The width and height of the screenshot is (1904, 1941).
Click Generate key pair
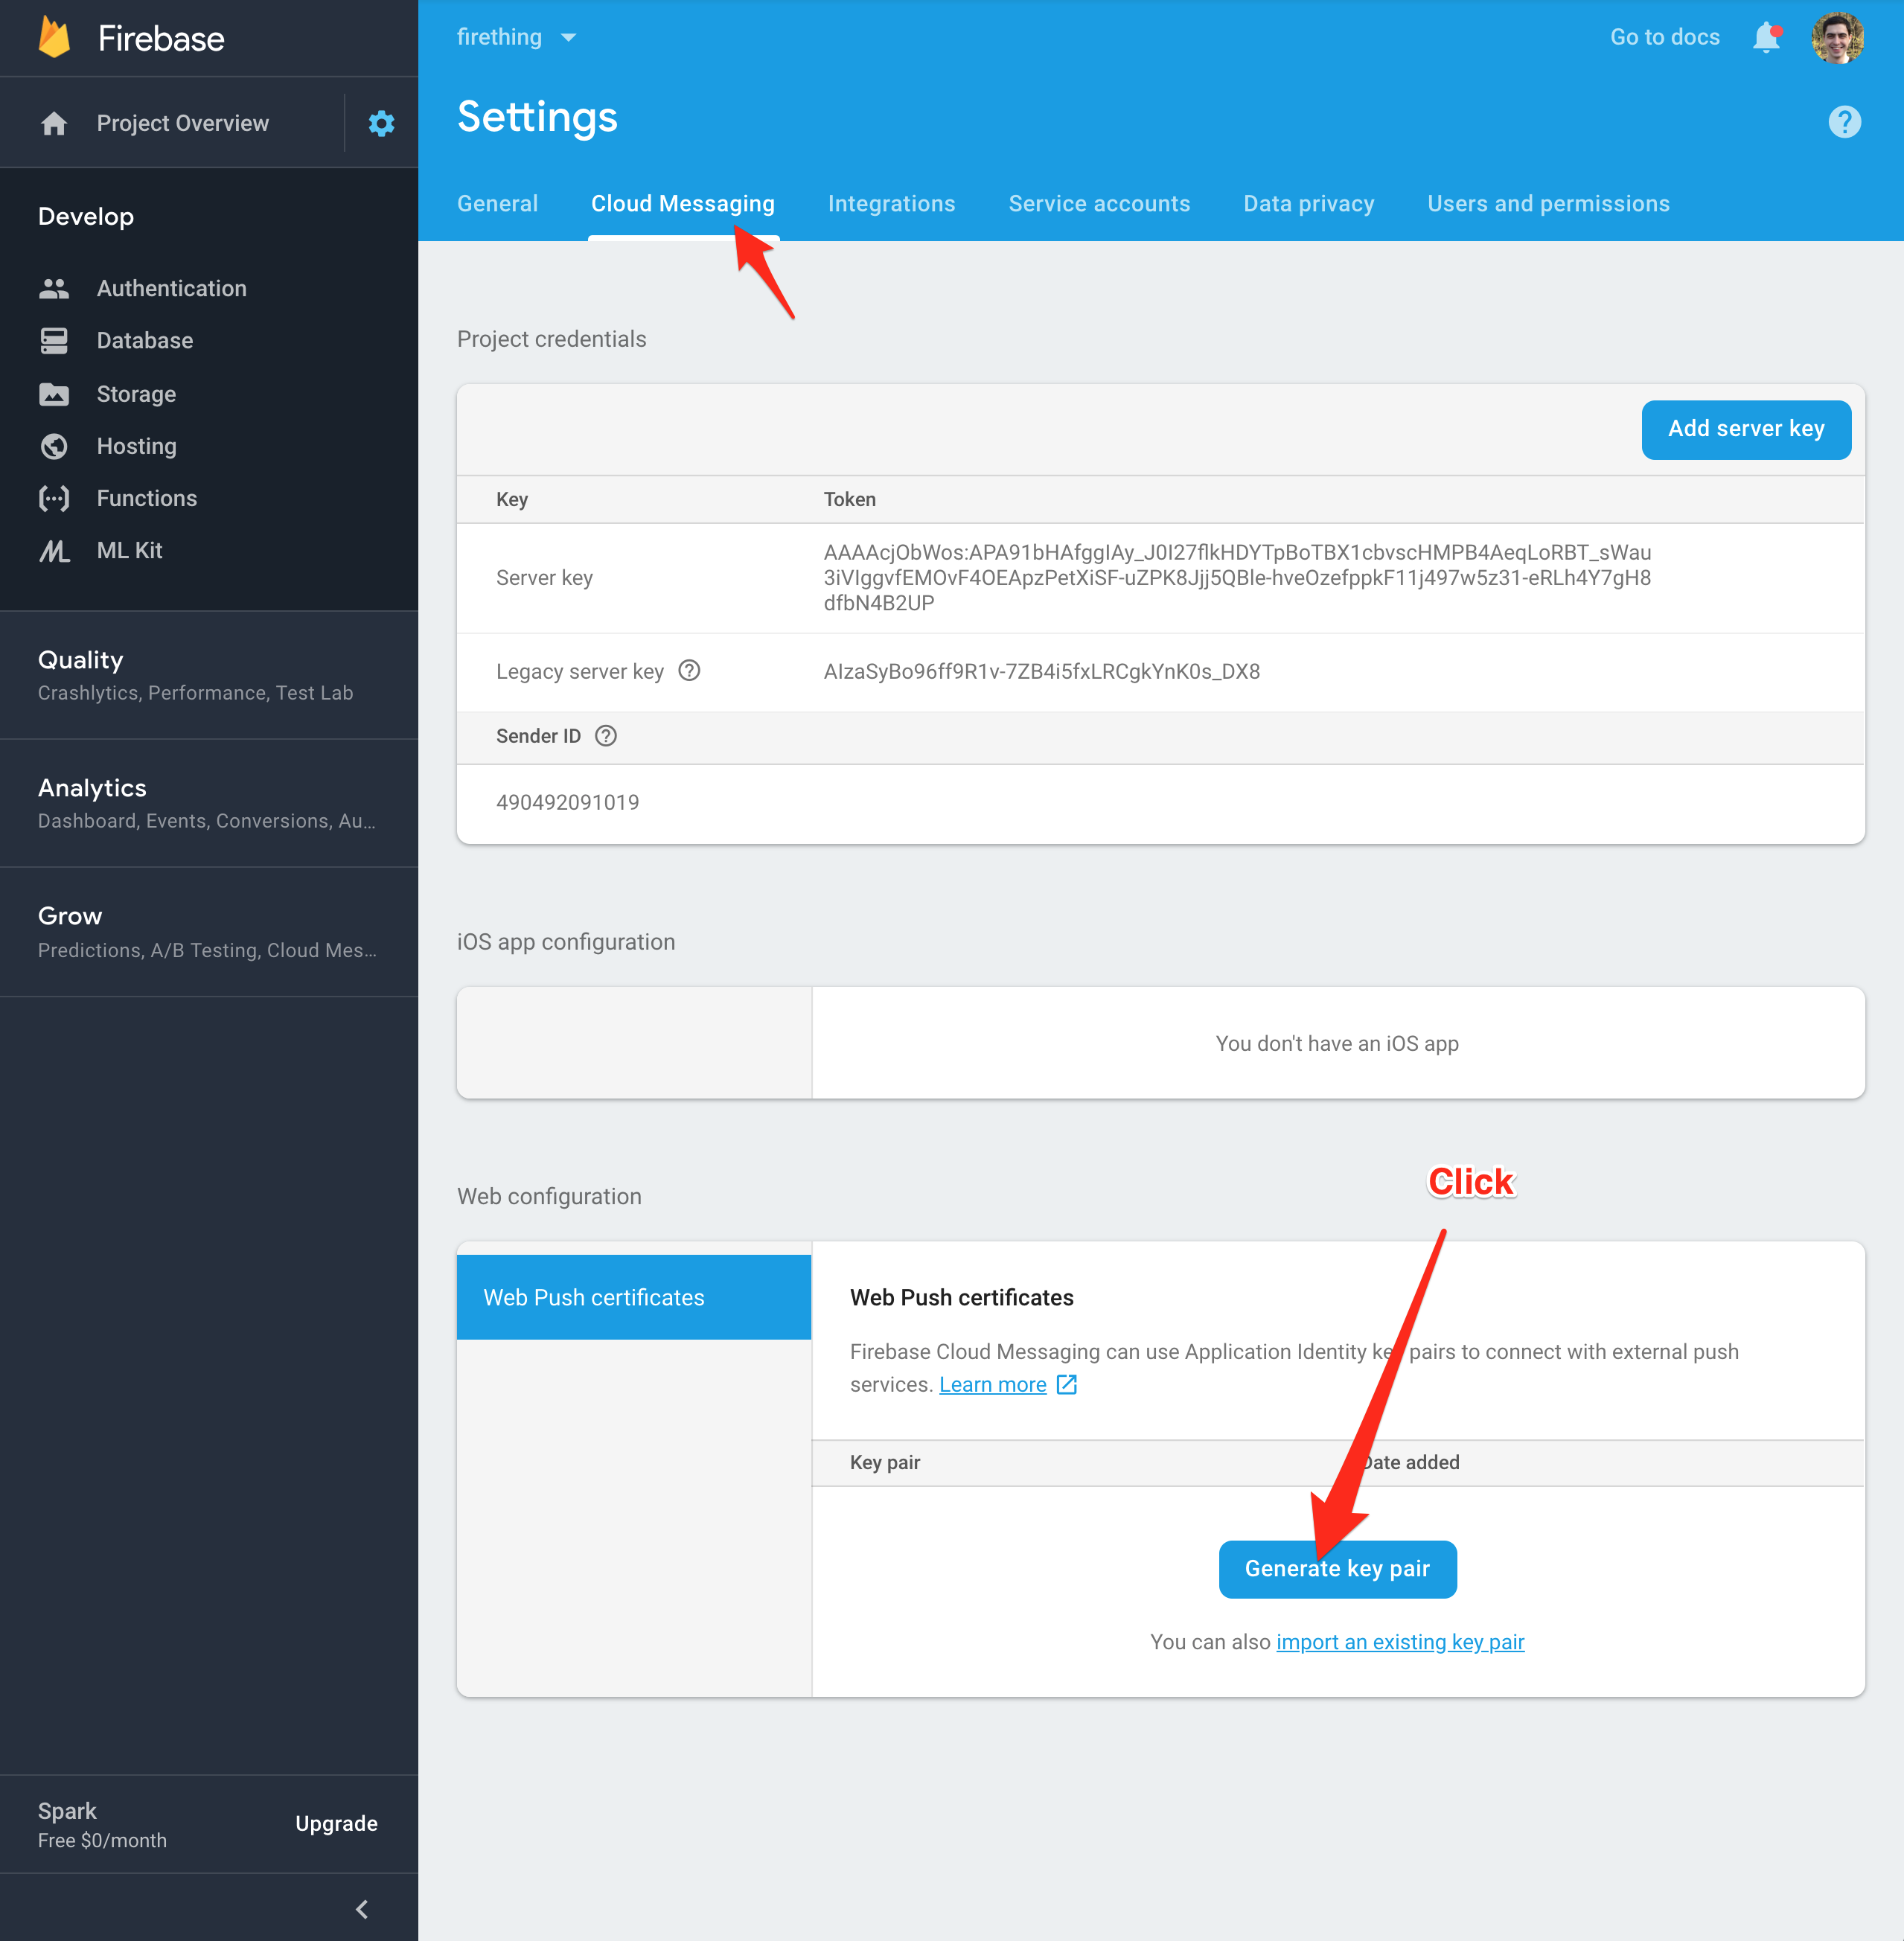[x=1337, y=1569]
